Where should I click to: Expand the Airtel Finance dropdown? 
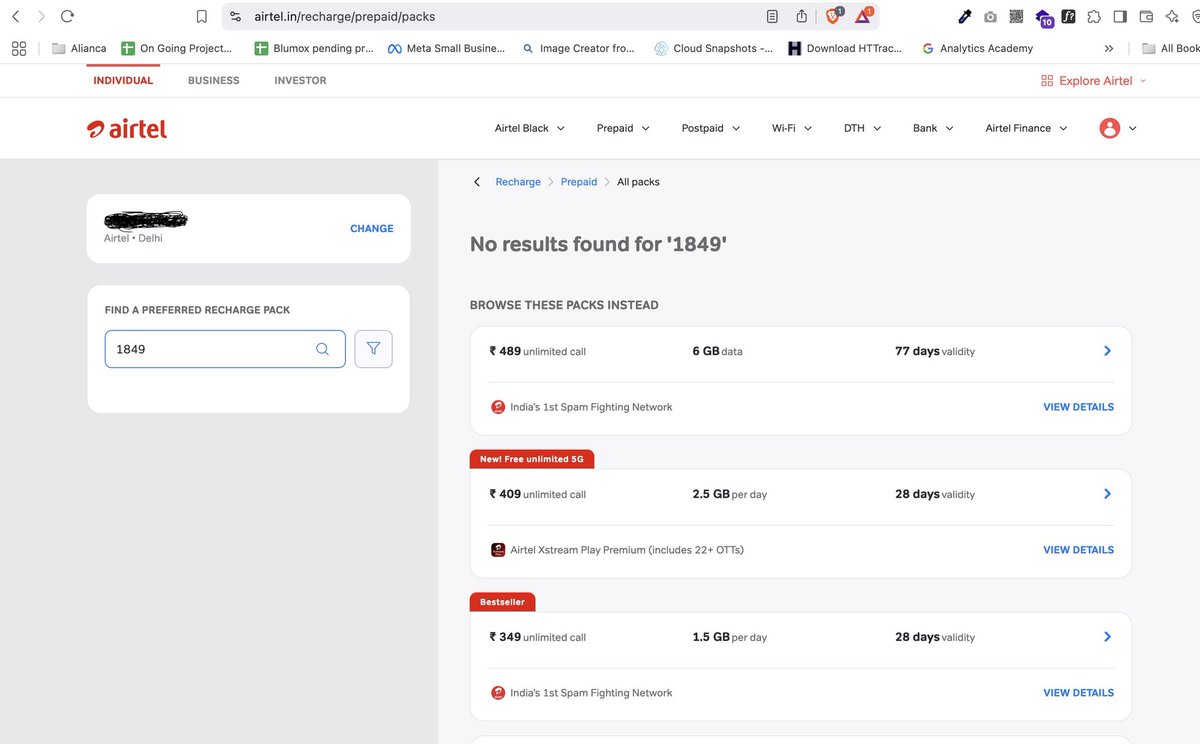coord(1027,128)
